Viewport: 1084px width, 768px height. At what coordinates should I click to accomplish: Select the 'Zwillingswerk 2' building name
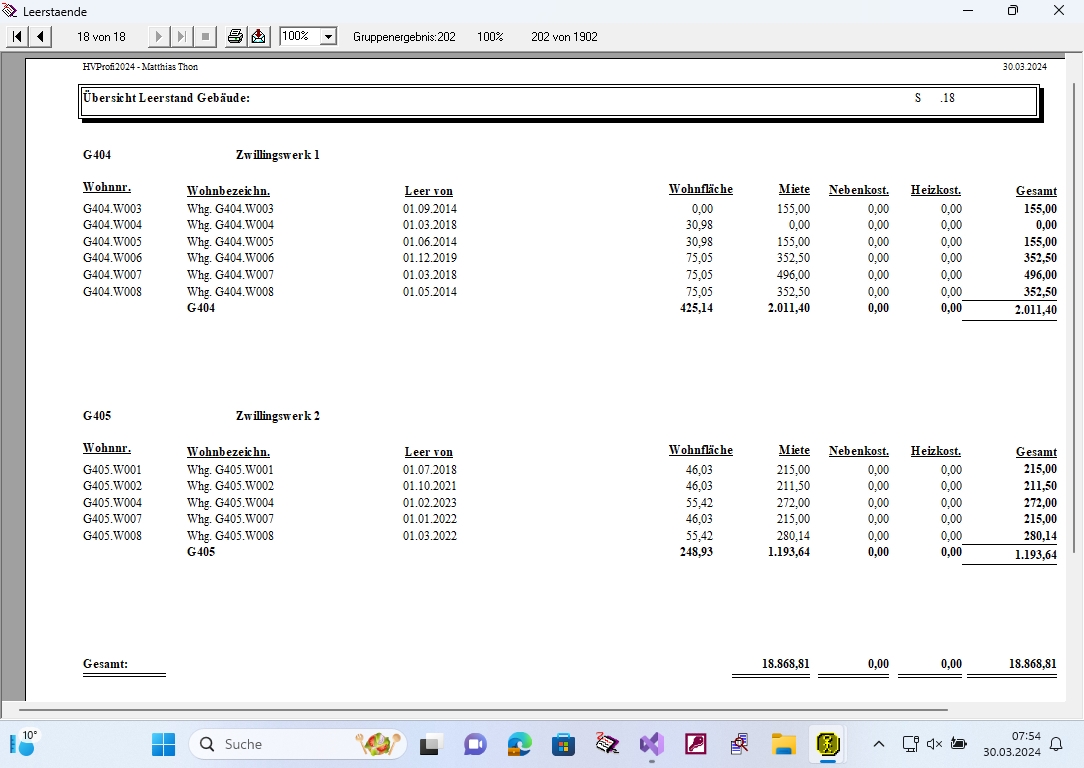point(278,415)
